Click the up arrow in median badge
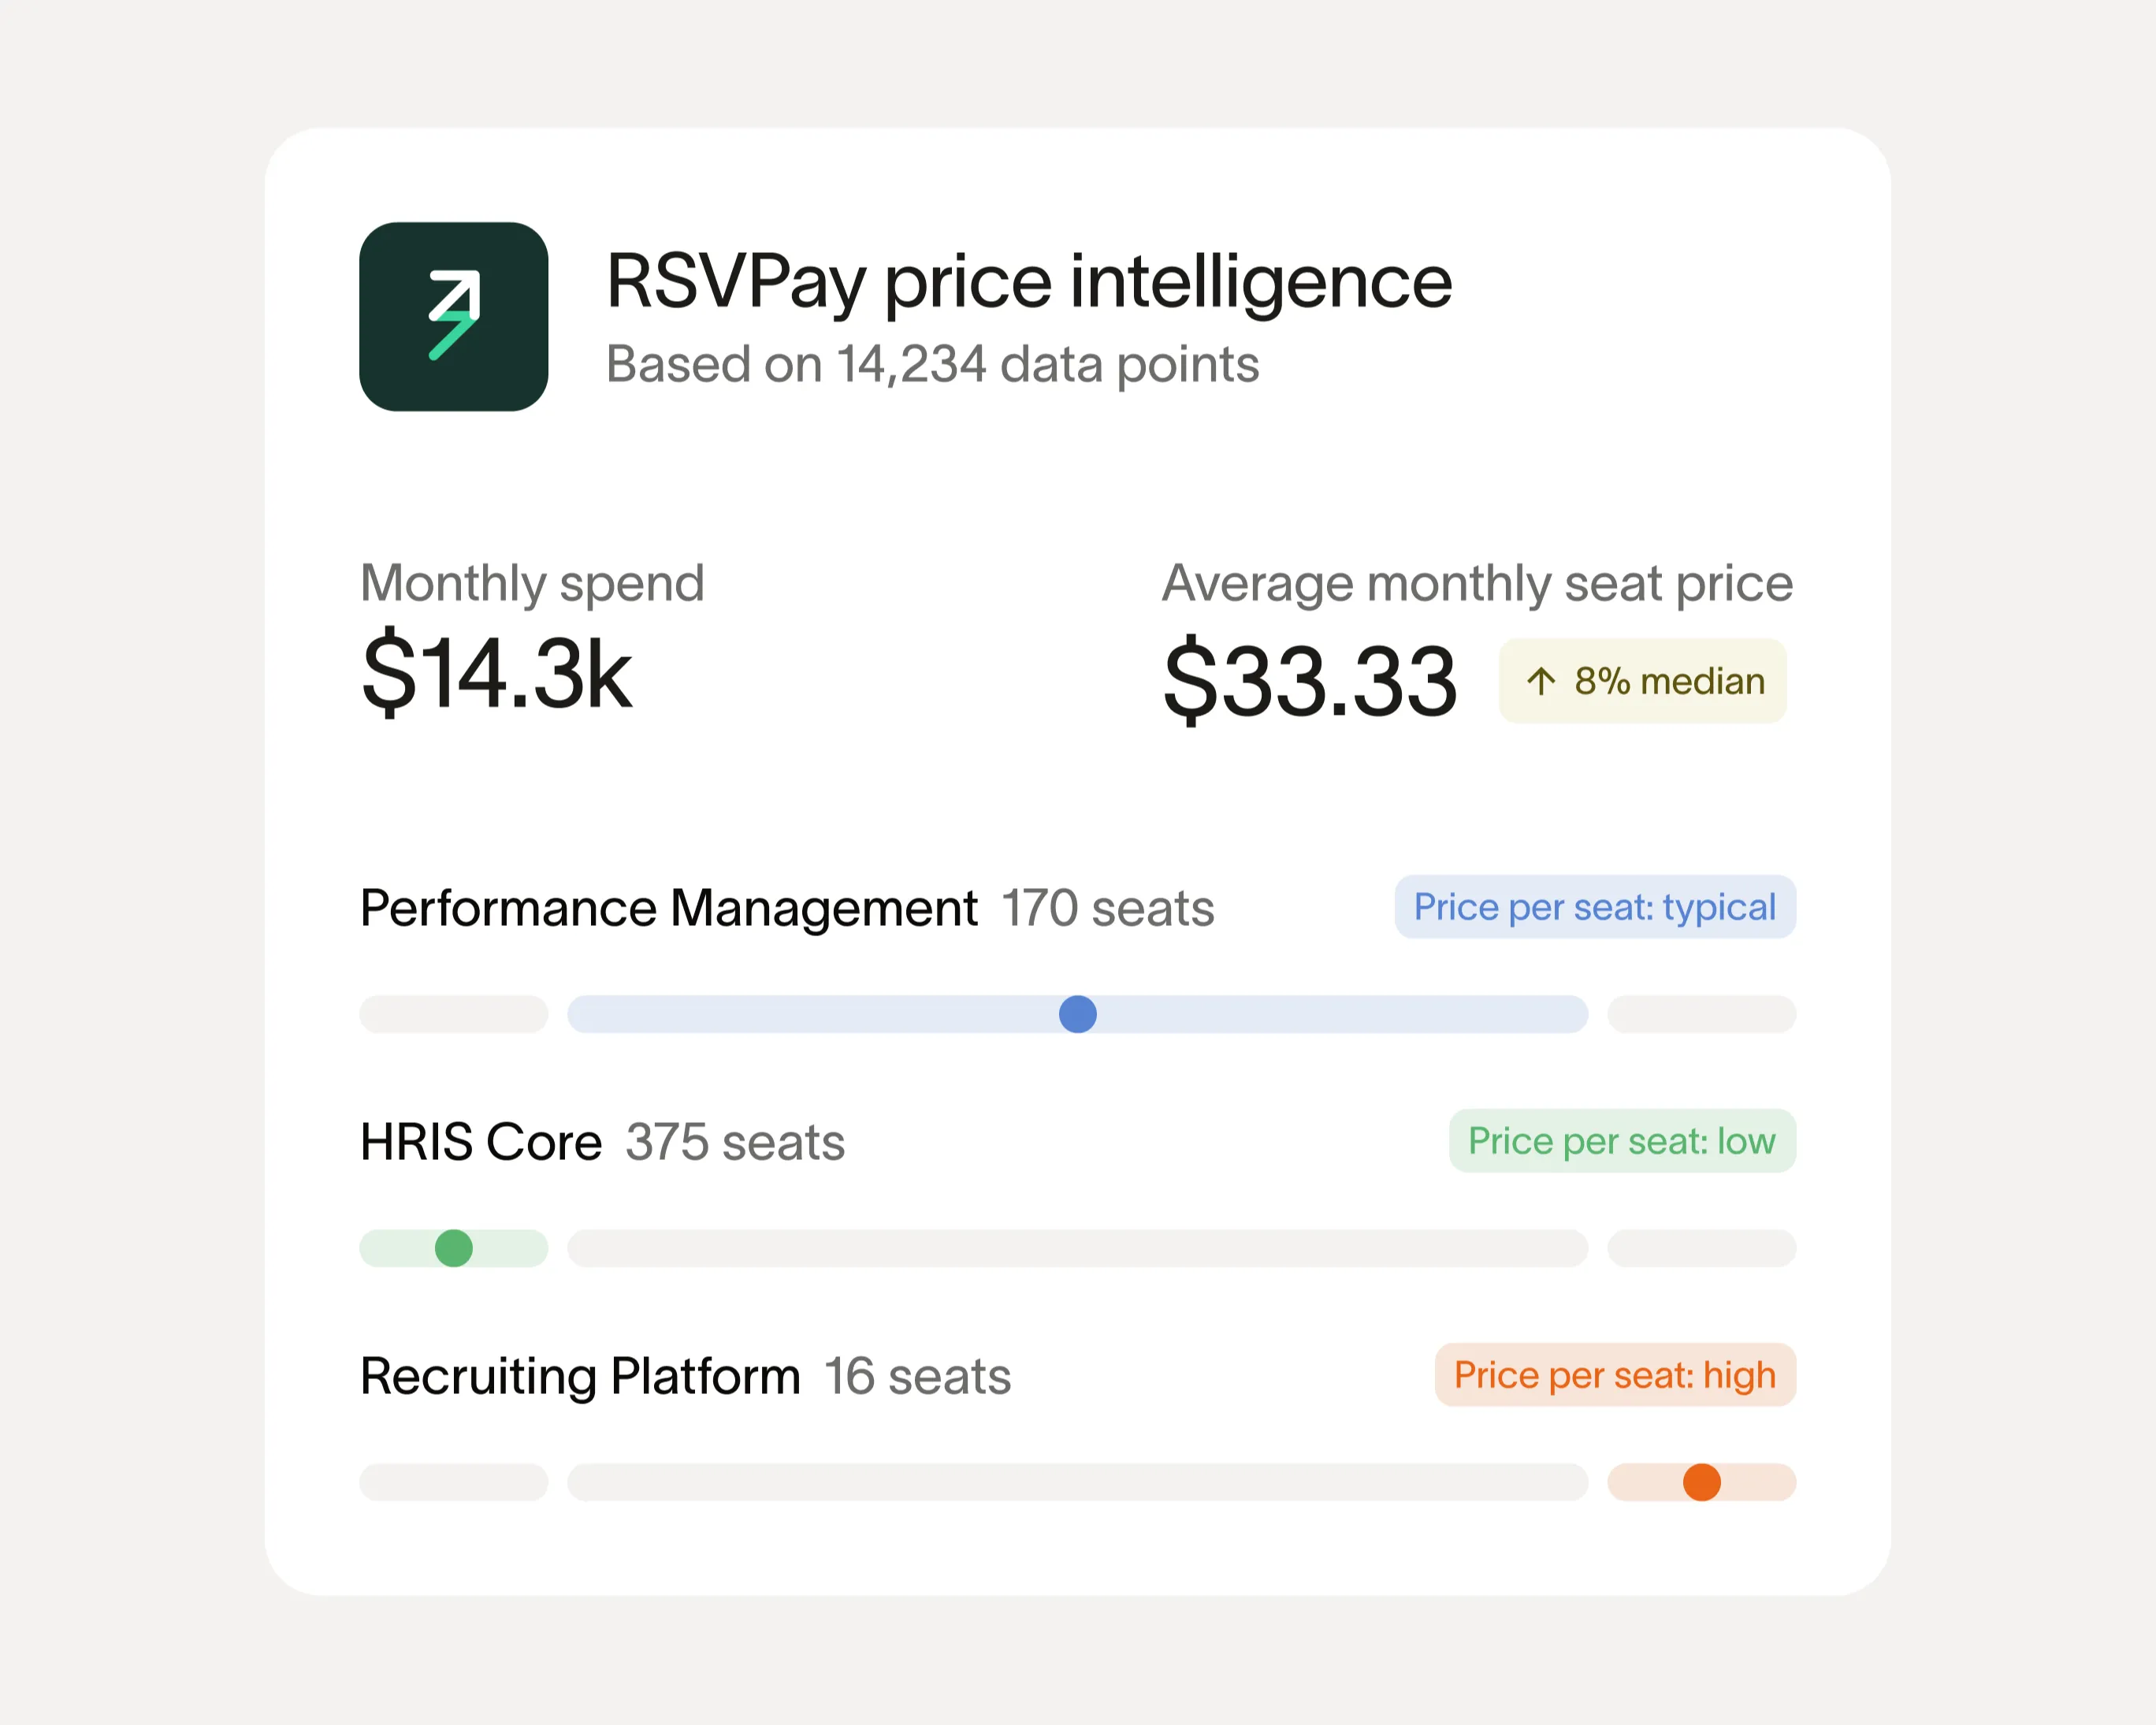This screenshot has width=2156, height=1725. pos(1541,681)
